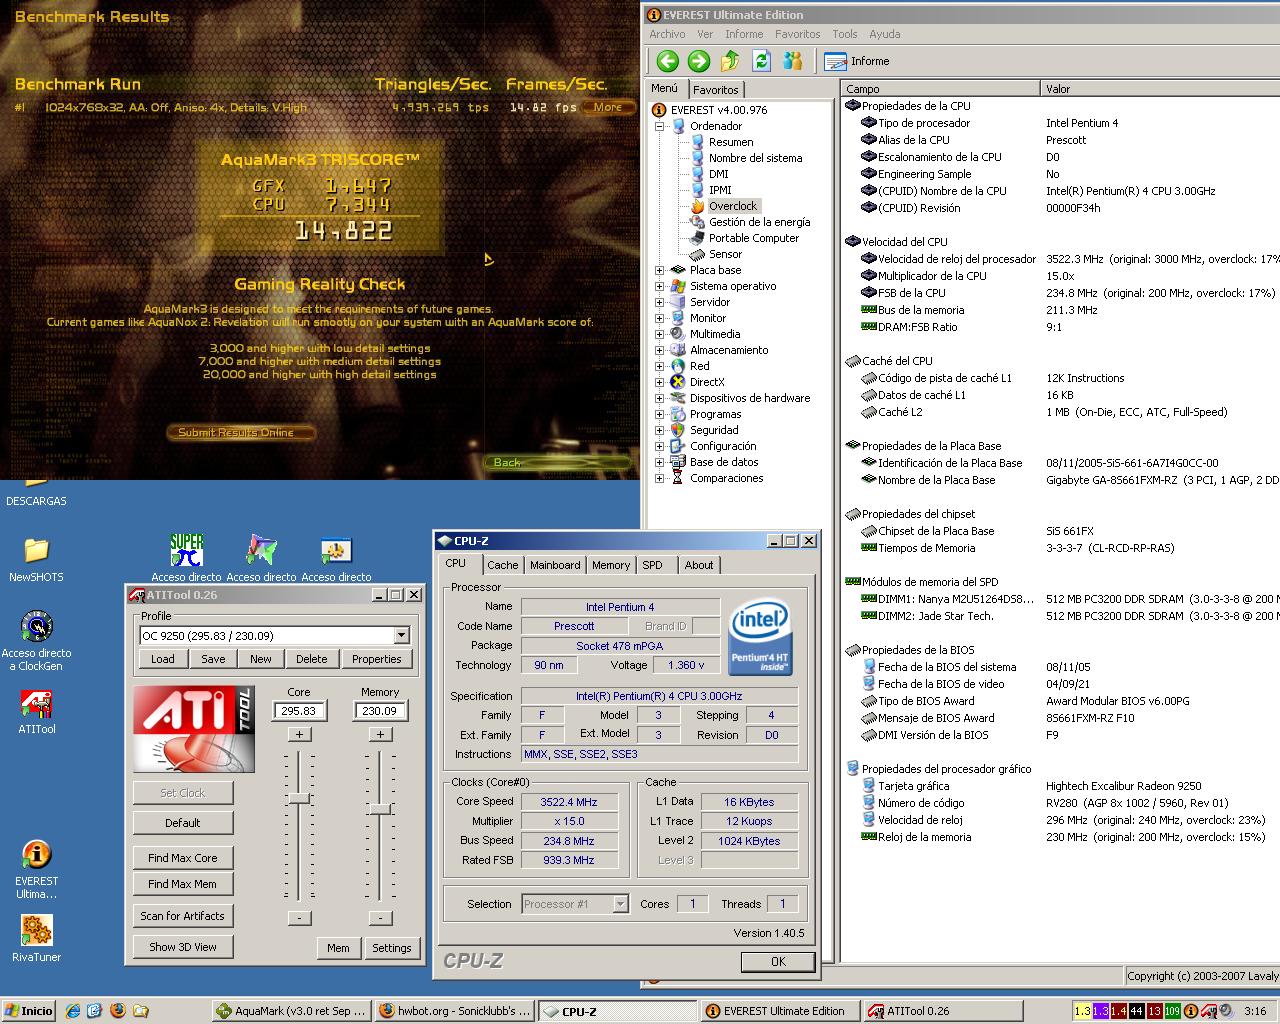Click the Core clock value field
1280x1024 pixels.
point(299,711)
